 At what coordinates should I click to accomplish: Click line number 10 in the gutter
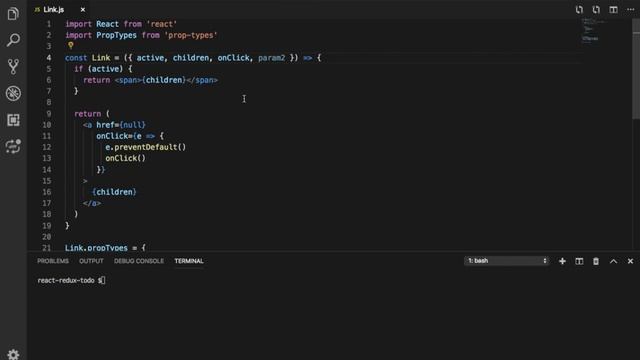click(47, 125)
